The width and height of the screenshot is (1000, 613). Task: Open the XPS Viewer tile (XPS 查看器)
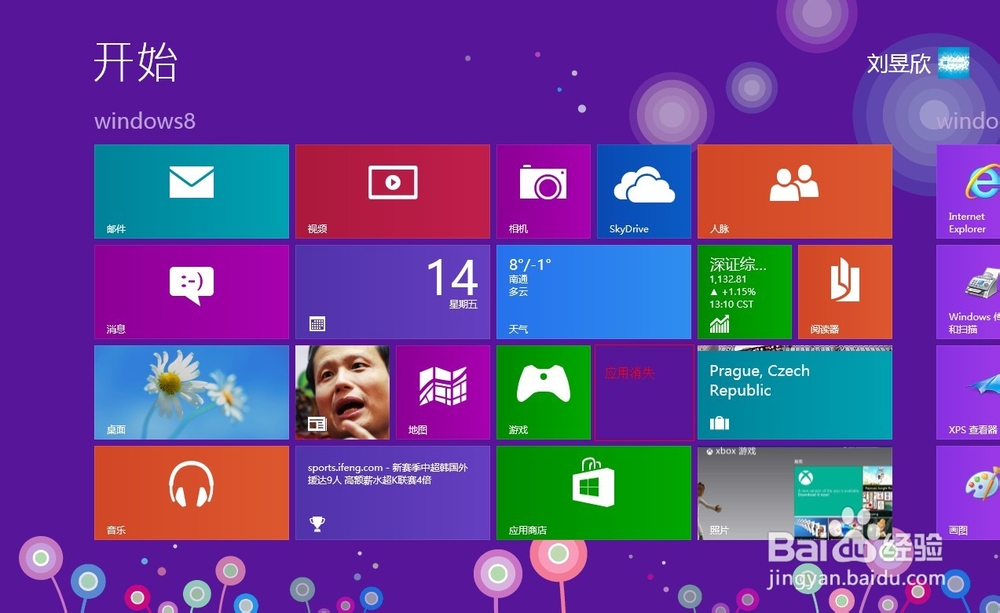click(x=968, y=392)
